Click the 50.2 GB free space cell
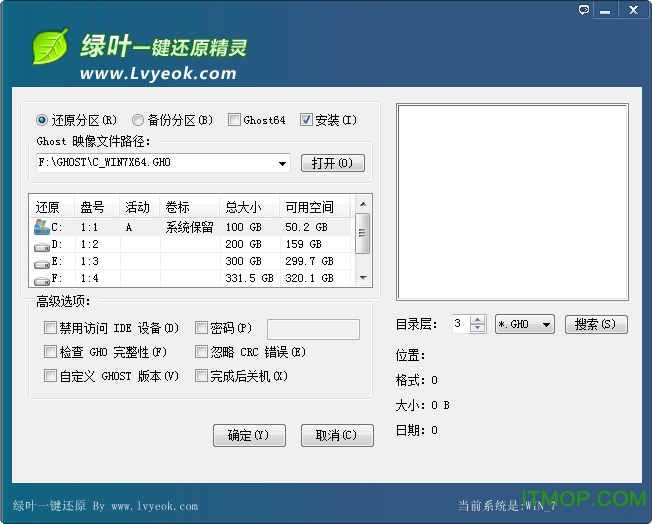This screenshot has width=652, height=524. pyautogui.click(x=306, y=227)
